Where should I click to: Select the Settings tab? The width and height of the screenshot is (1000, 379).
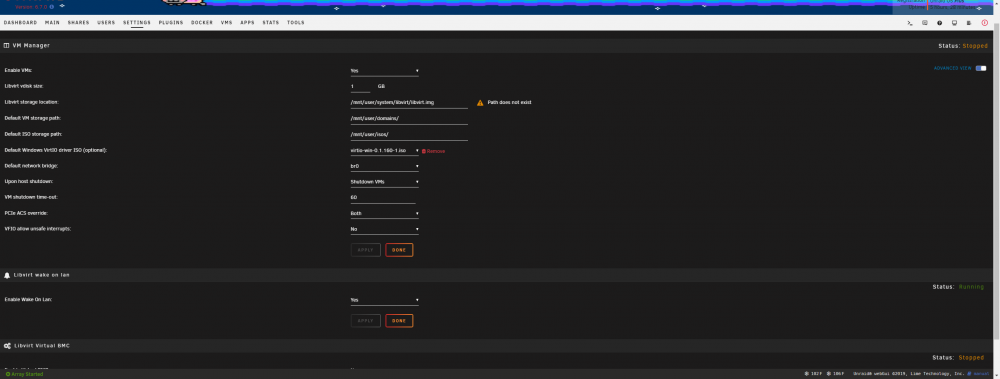coord(137,22)
